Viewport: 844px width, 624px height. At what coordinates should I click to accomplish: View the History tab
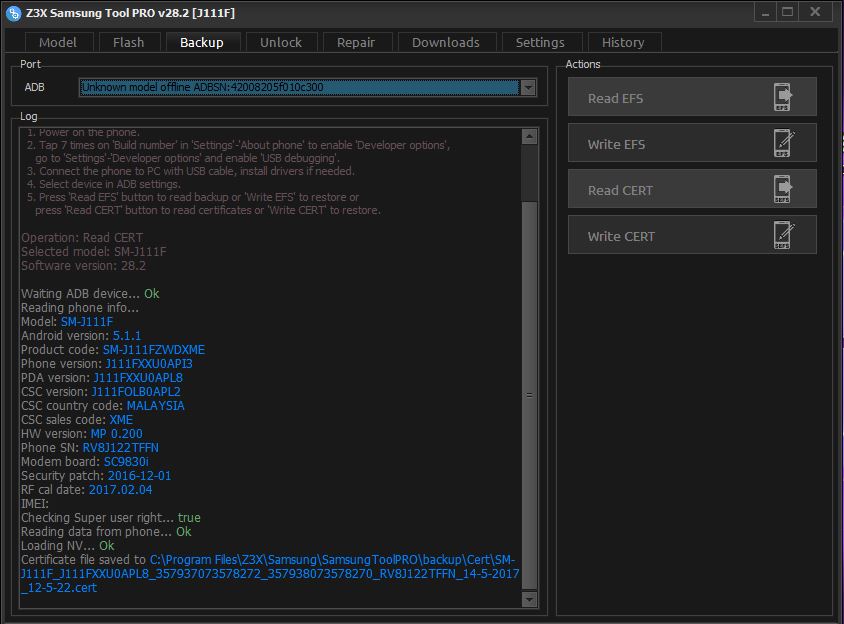pos(623,43)
